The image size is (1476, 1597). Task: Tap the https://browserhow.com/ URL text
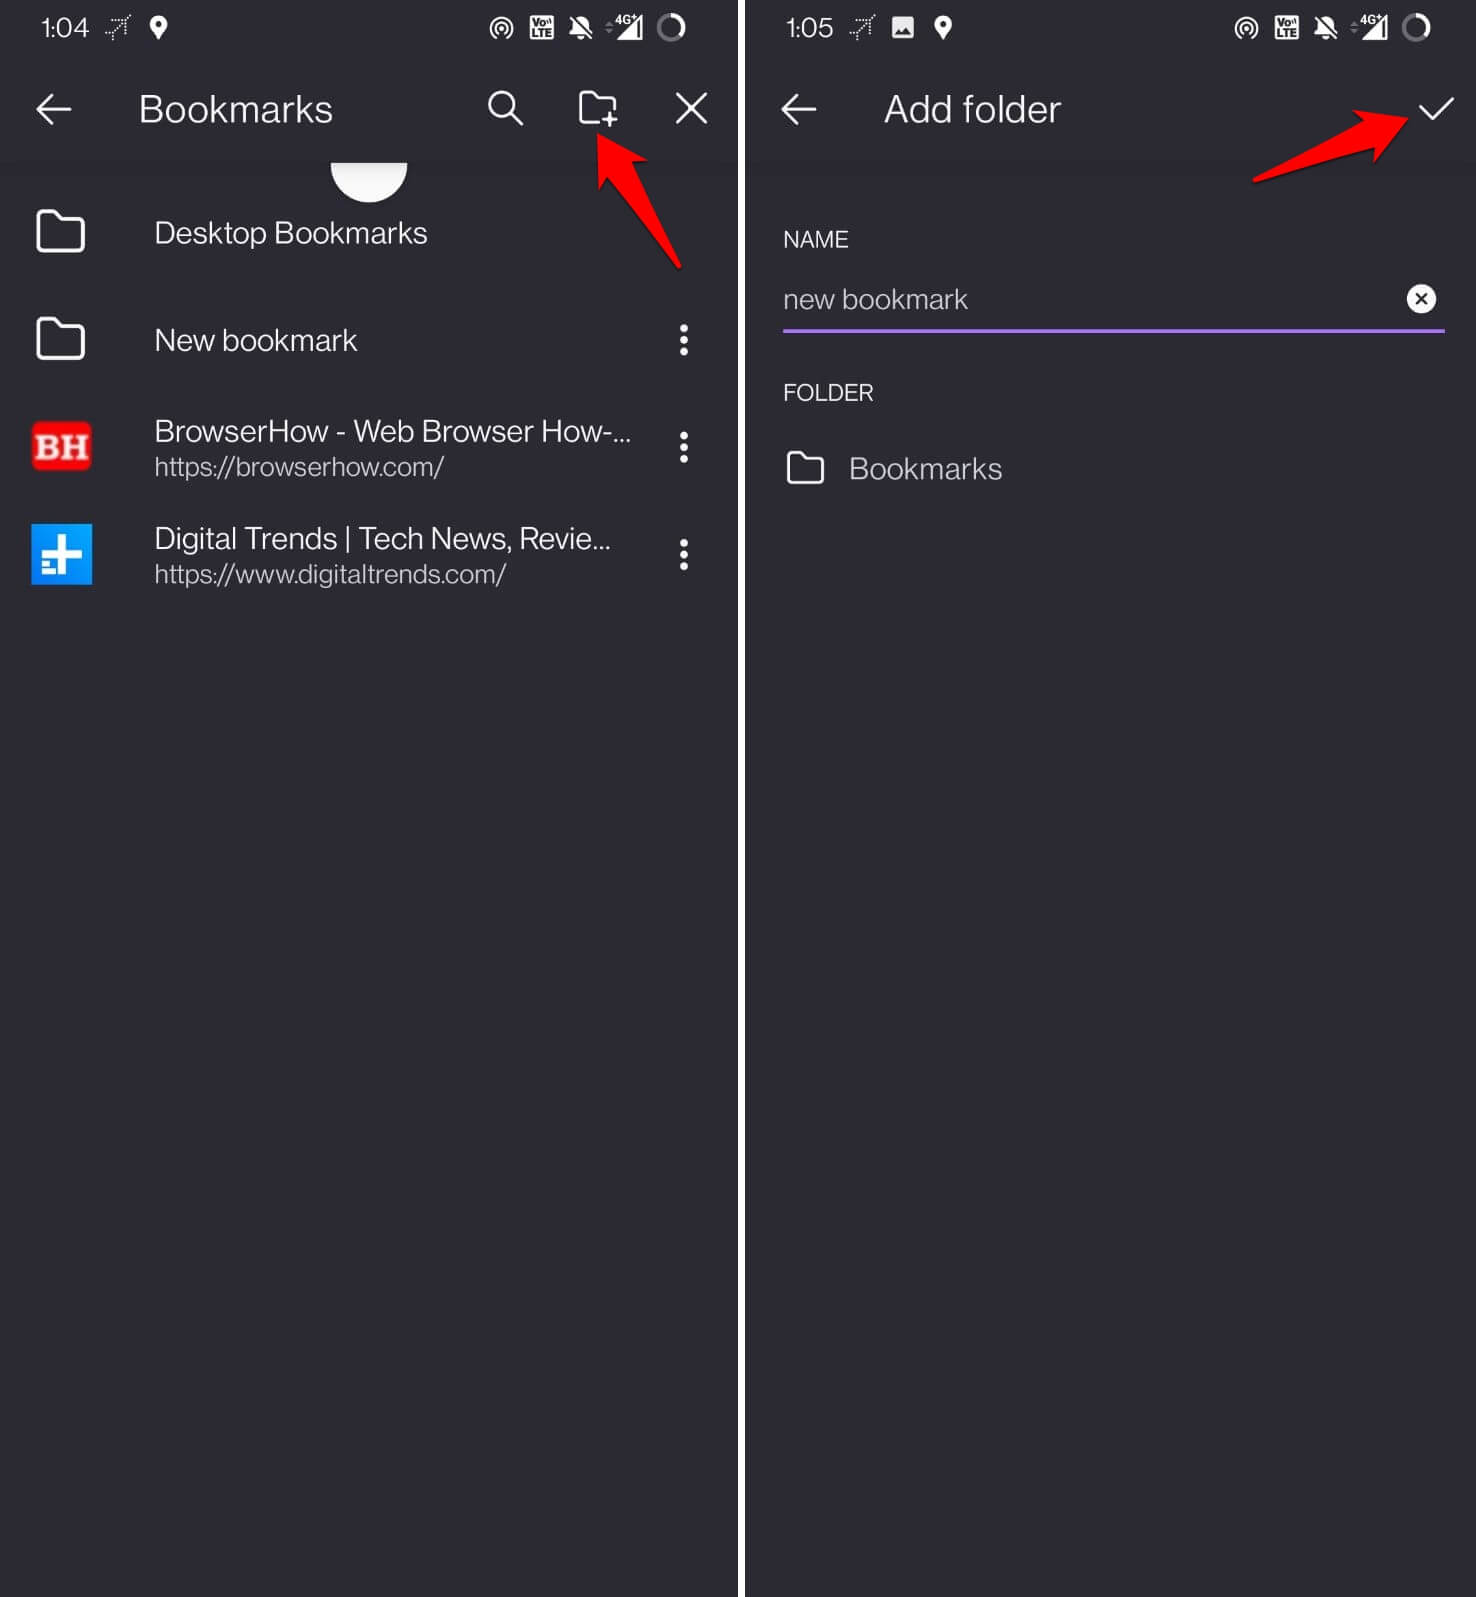(x=299, y=467)
